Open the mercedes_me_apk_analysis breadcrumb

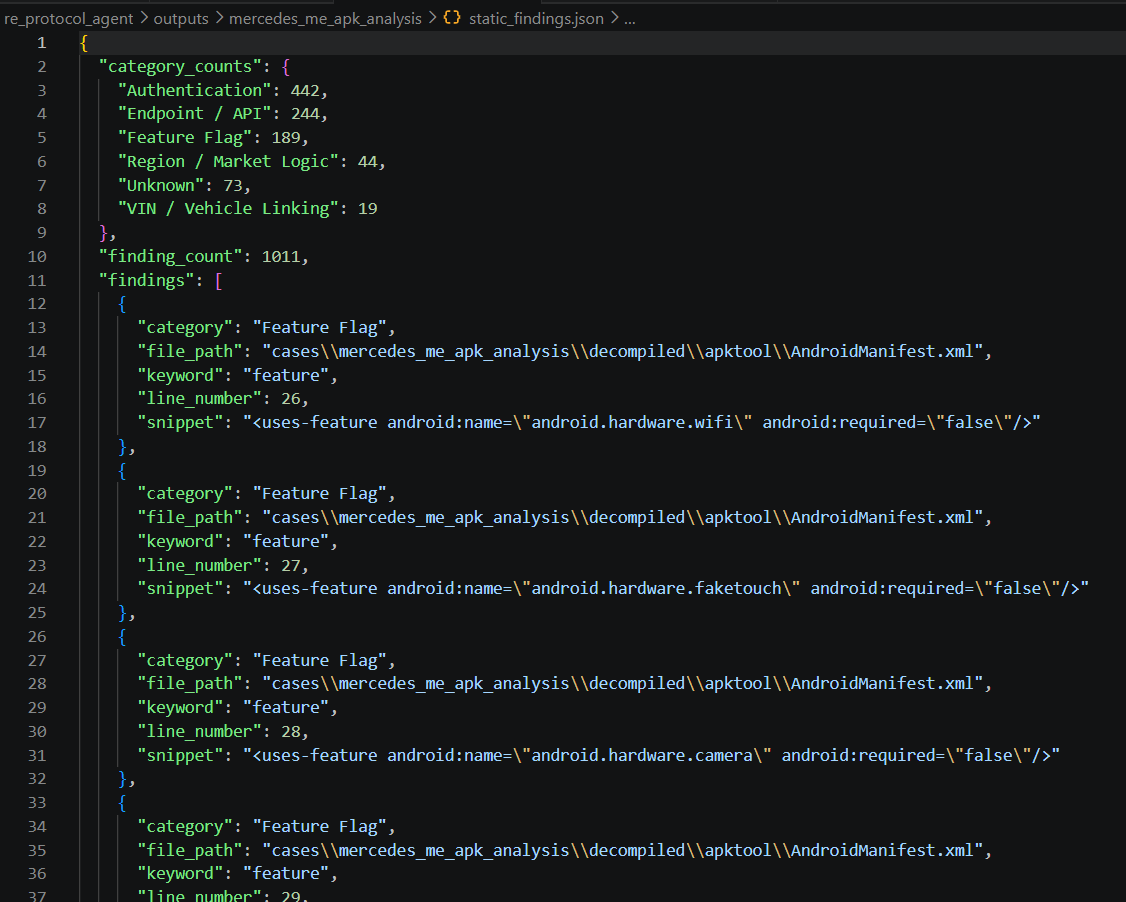click(325, 19)
